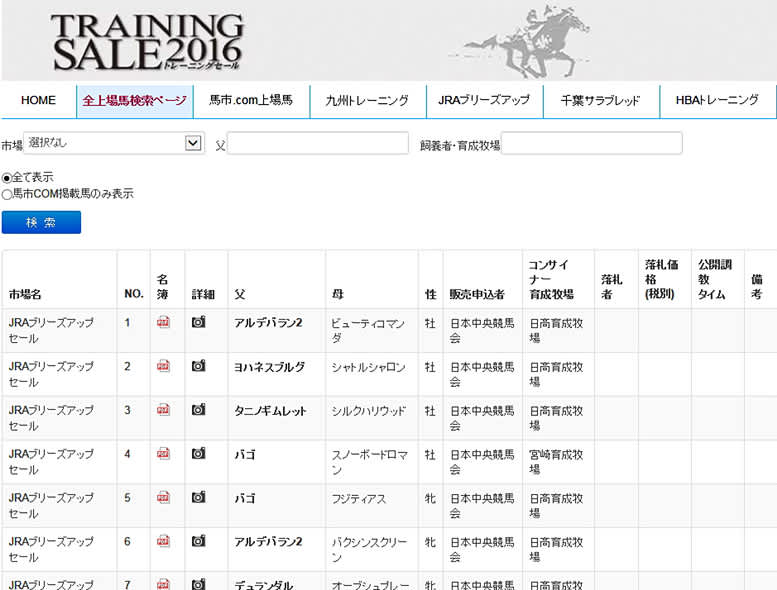Viewport: 777px width, 590px height.
Task: Click sire link ヨハネスブルグ
Action: pyautogui.click(x=270, y=367)
